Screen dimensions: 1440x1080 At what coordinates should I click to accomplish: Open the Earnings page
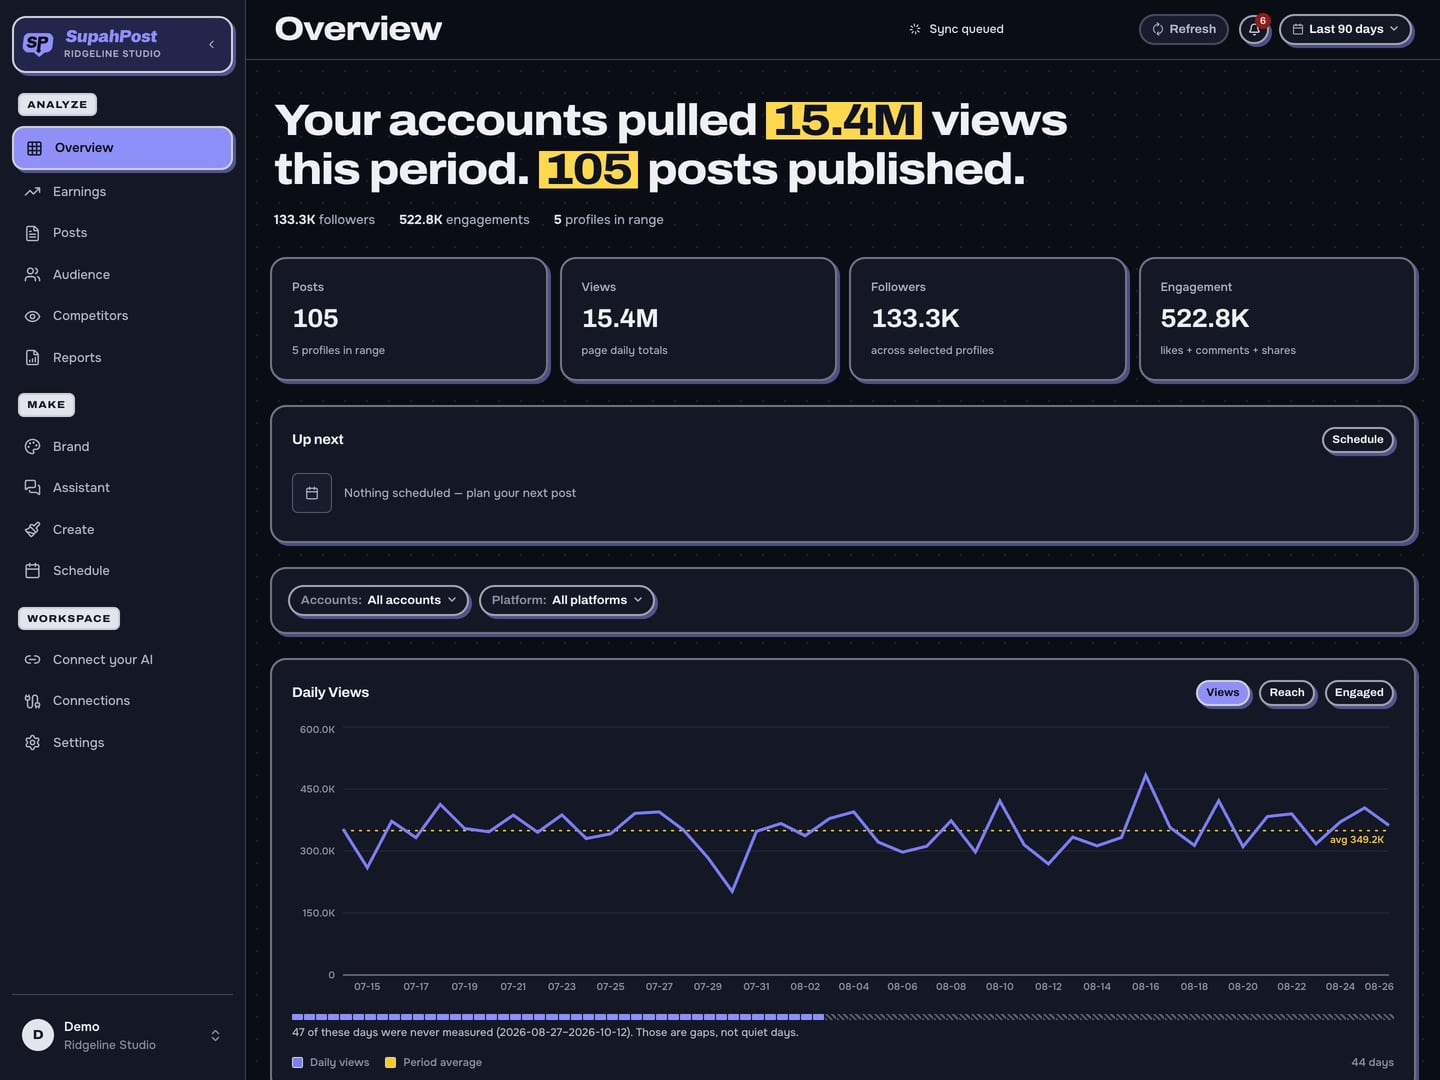[122, 192]
